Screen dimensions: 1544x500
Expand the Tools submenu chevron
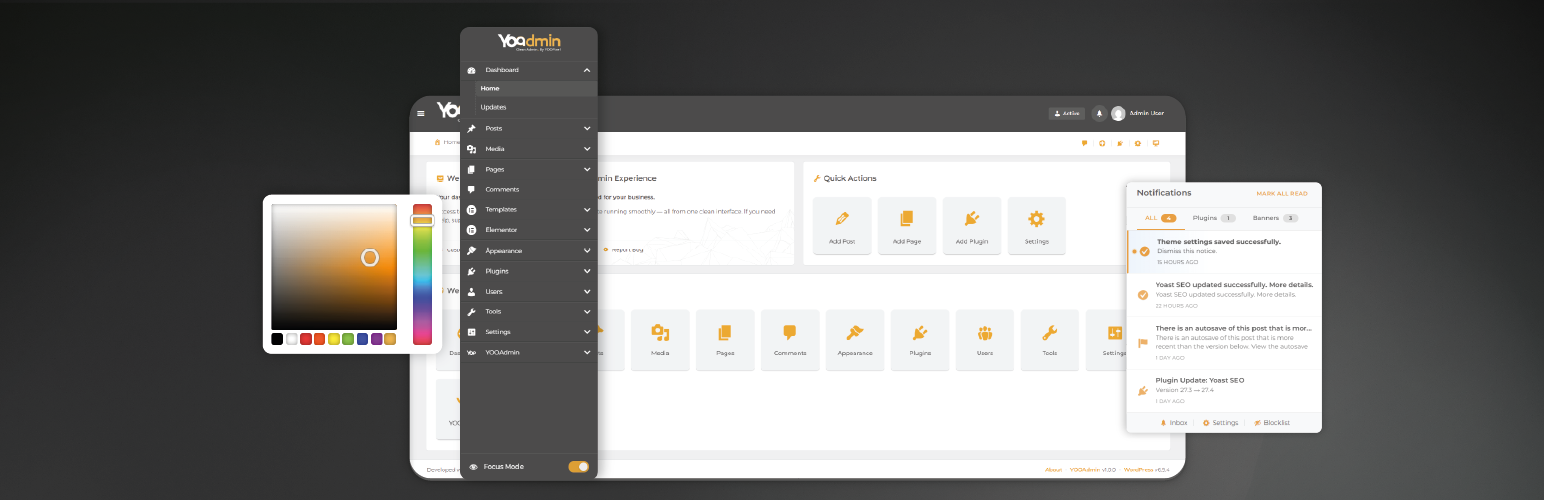(x=587, y=311)
